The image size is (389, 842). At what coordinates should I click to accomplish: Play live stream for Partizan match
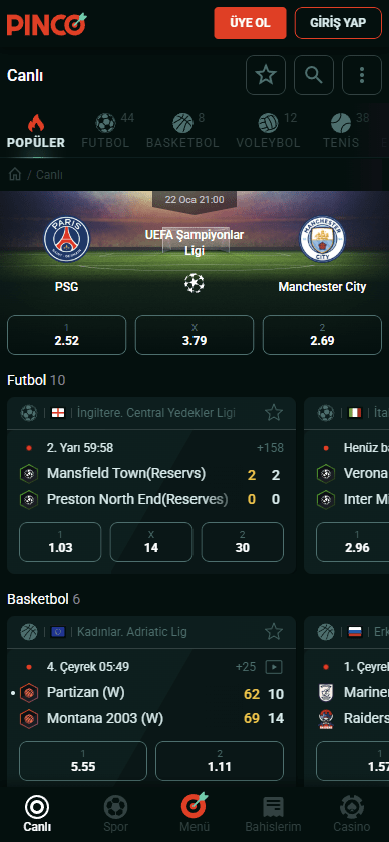(x=274, y=667)
